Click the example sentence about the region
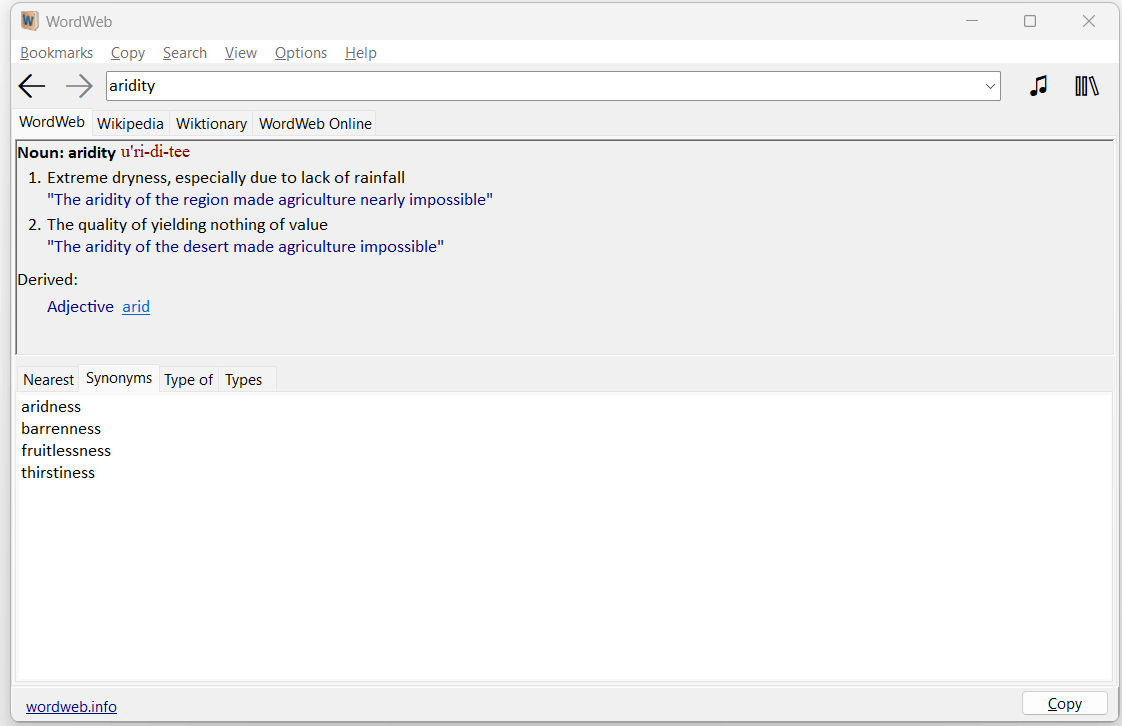 pos(270,200)
